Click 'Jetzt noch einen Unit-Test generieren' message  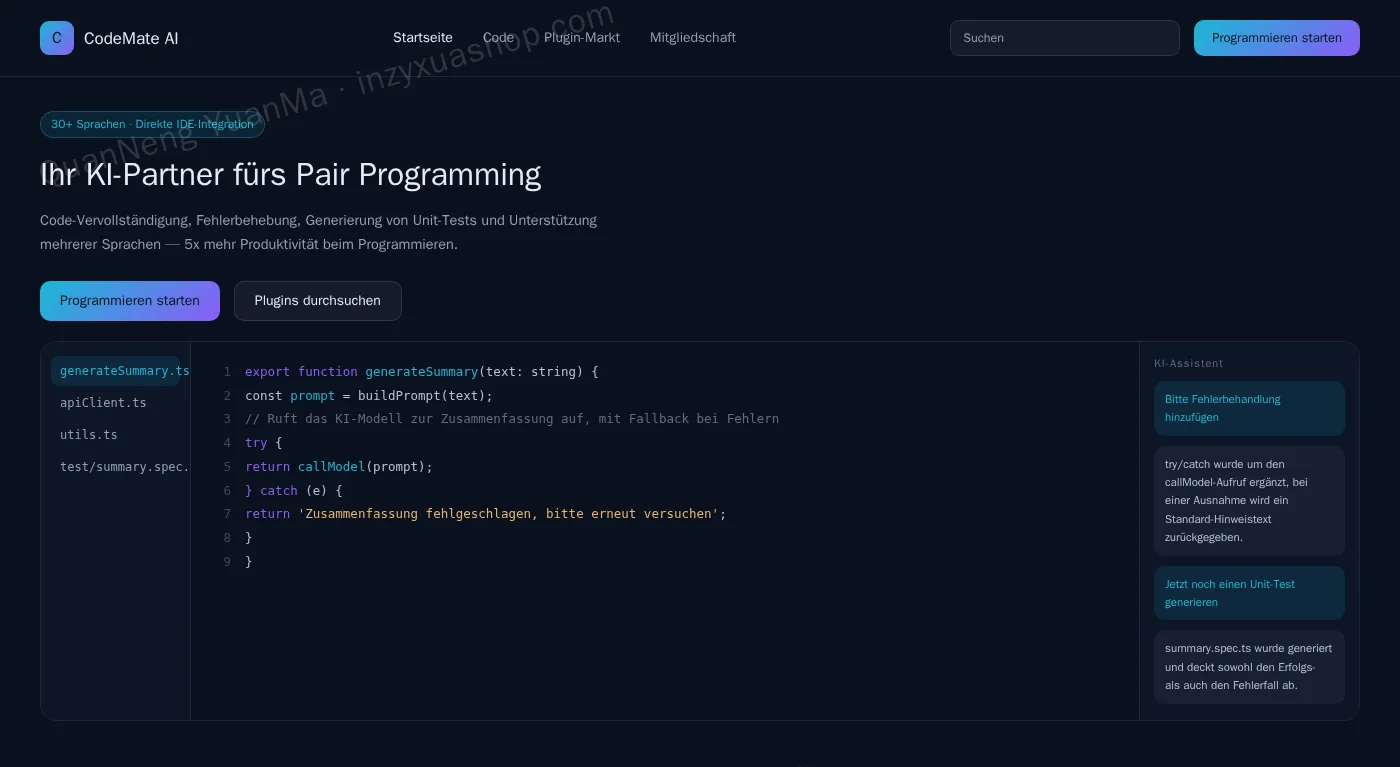[x=1249, y=593]
